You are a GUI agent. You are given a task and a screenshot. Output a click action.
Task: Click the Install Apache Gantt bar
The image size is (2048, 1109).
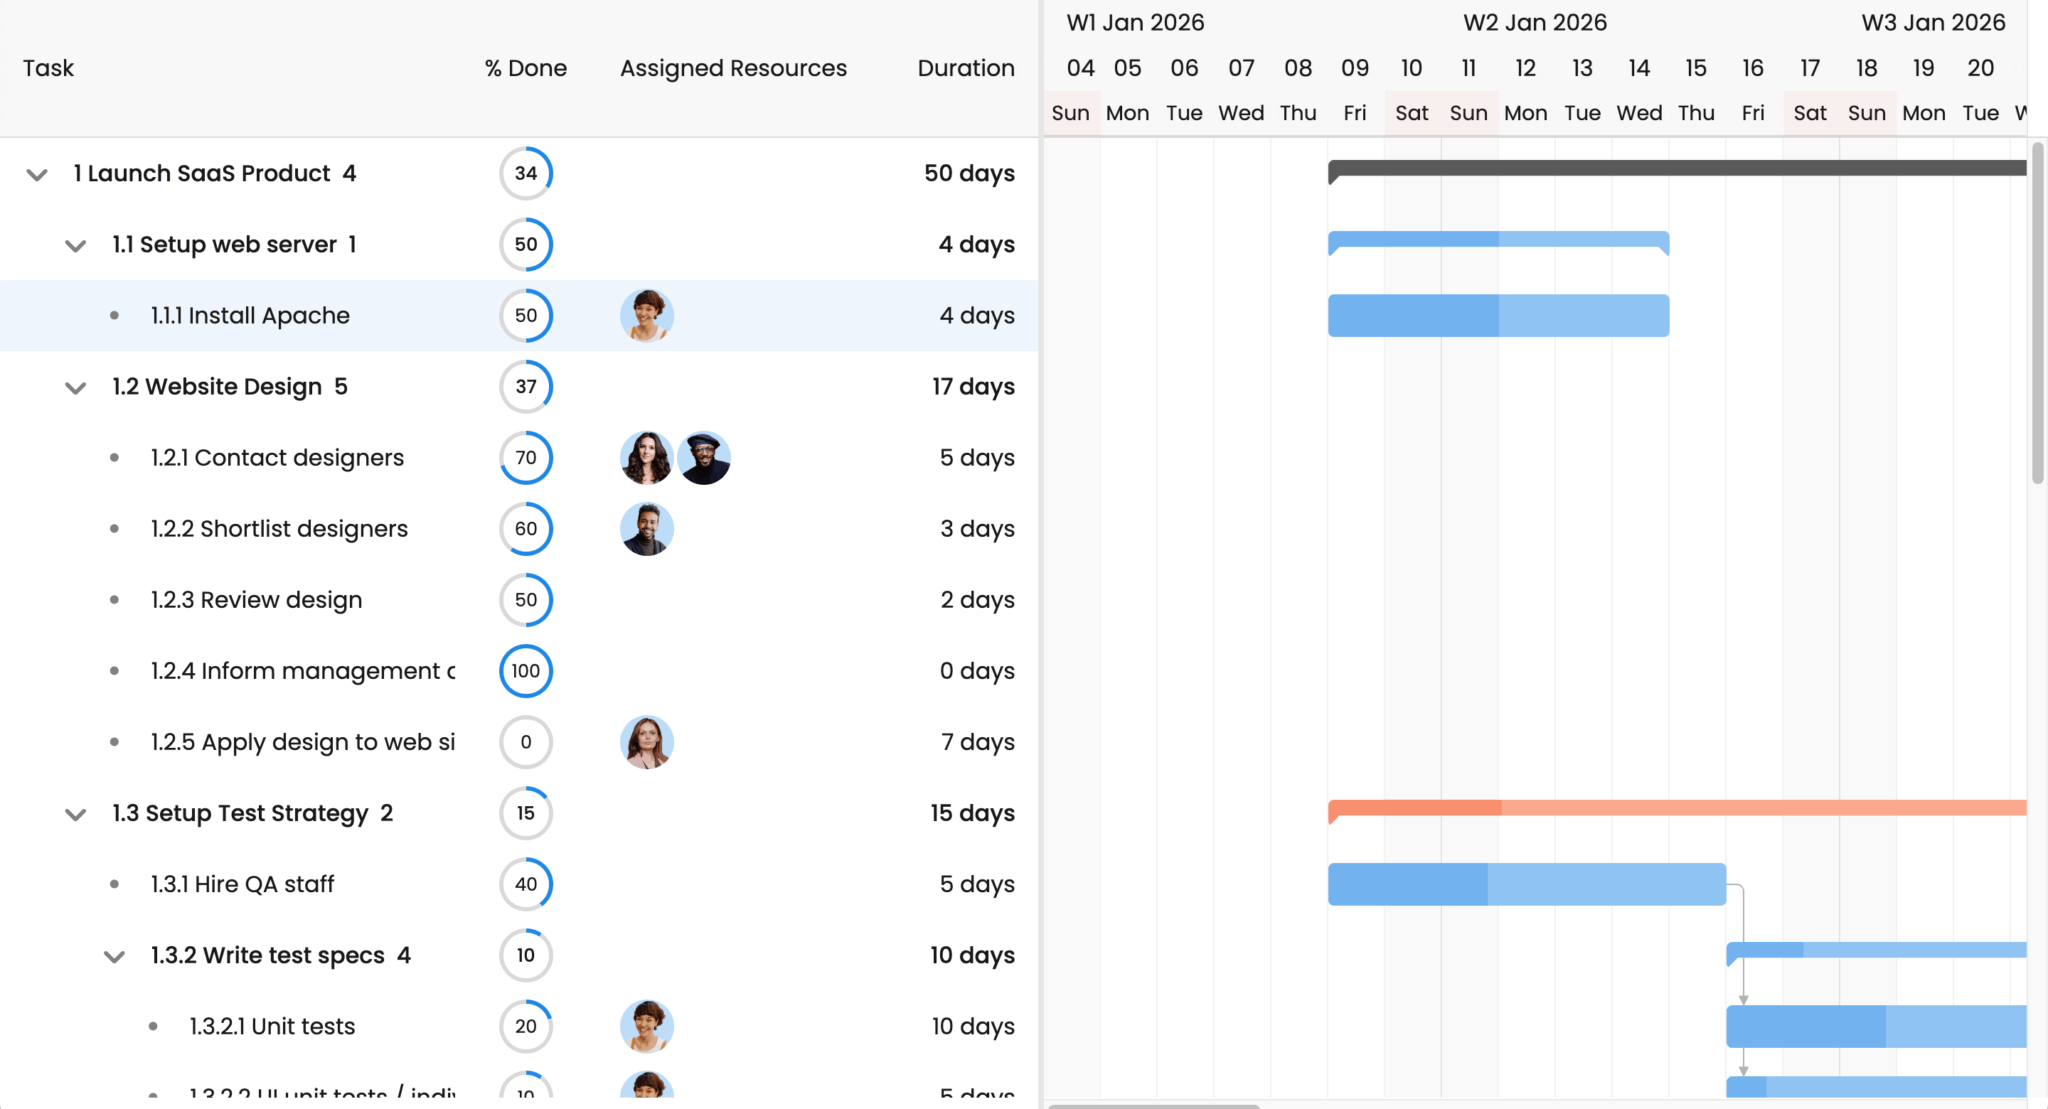coord(1498,316)
